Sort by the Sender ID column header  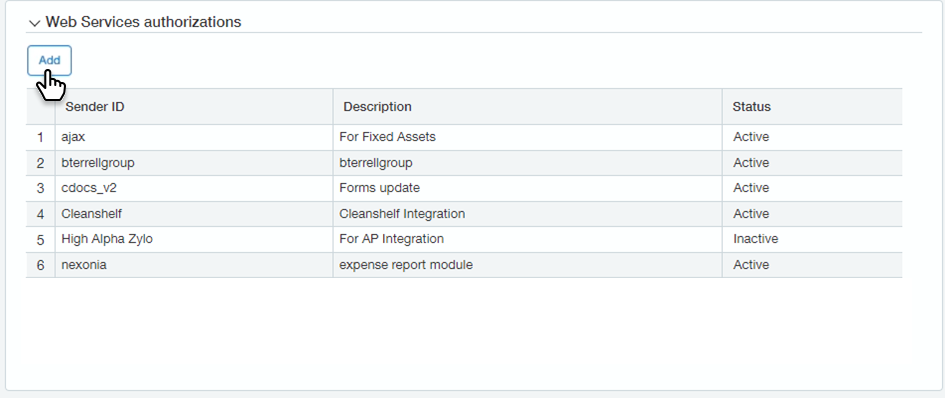coord(95,107)
